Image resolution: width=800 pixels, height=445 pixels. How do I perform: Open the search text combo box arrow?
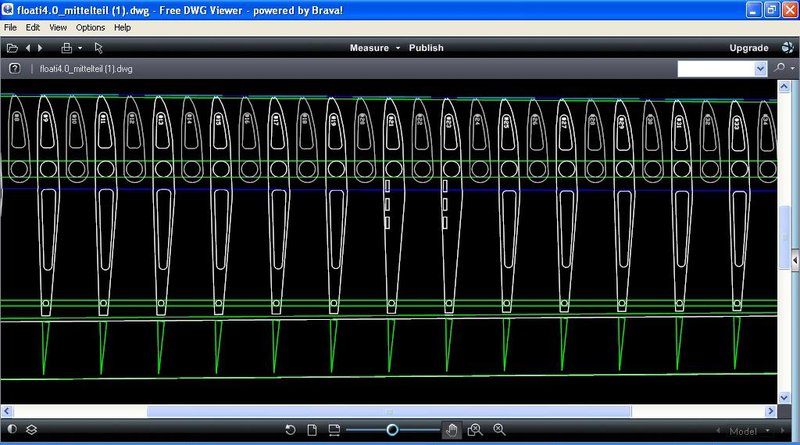(x=759, y=69)
